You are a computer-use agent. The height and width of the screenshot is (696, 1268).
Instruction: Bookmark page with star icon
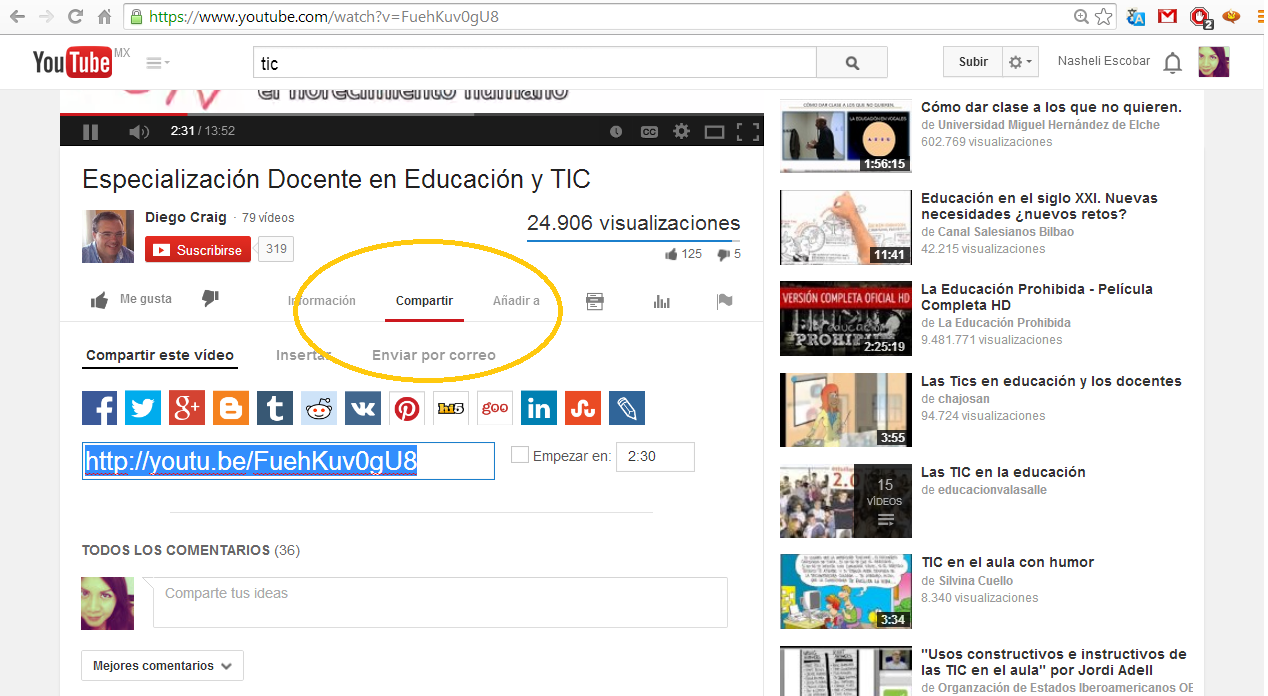click(1103, 17)
